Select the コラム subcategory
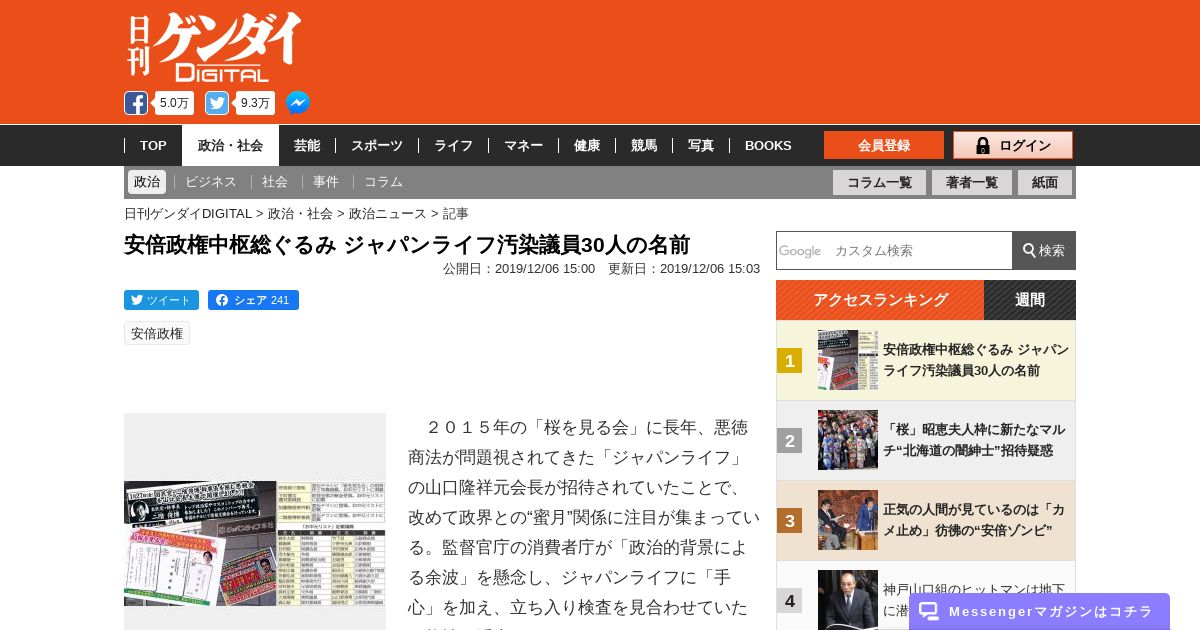This screenshot has height=630, width=1200. coord(383,182)
